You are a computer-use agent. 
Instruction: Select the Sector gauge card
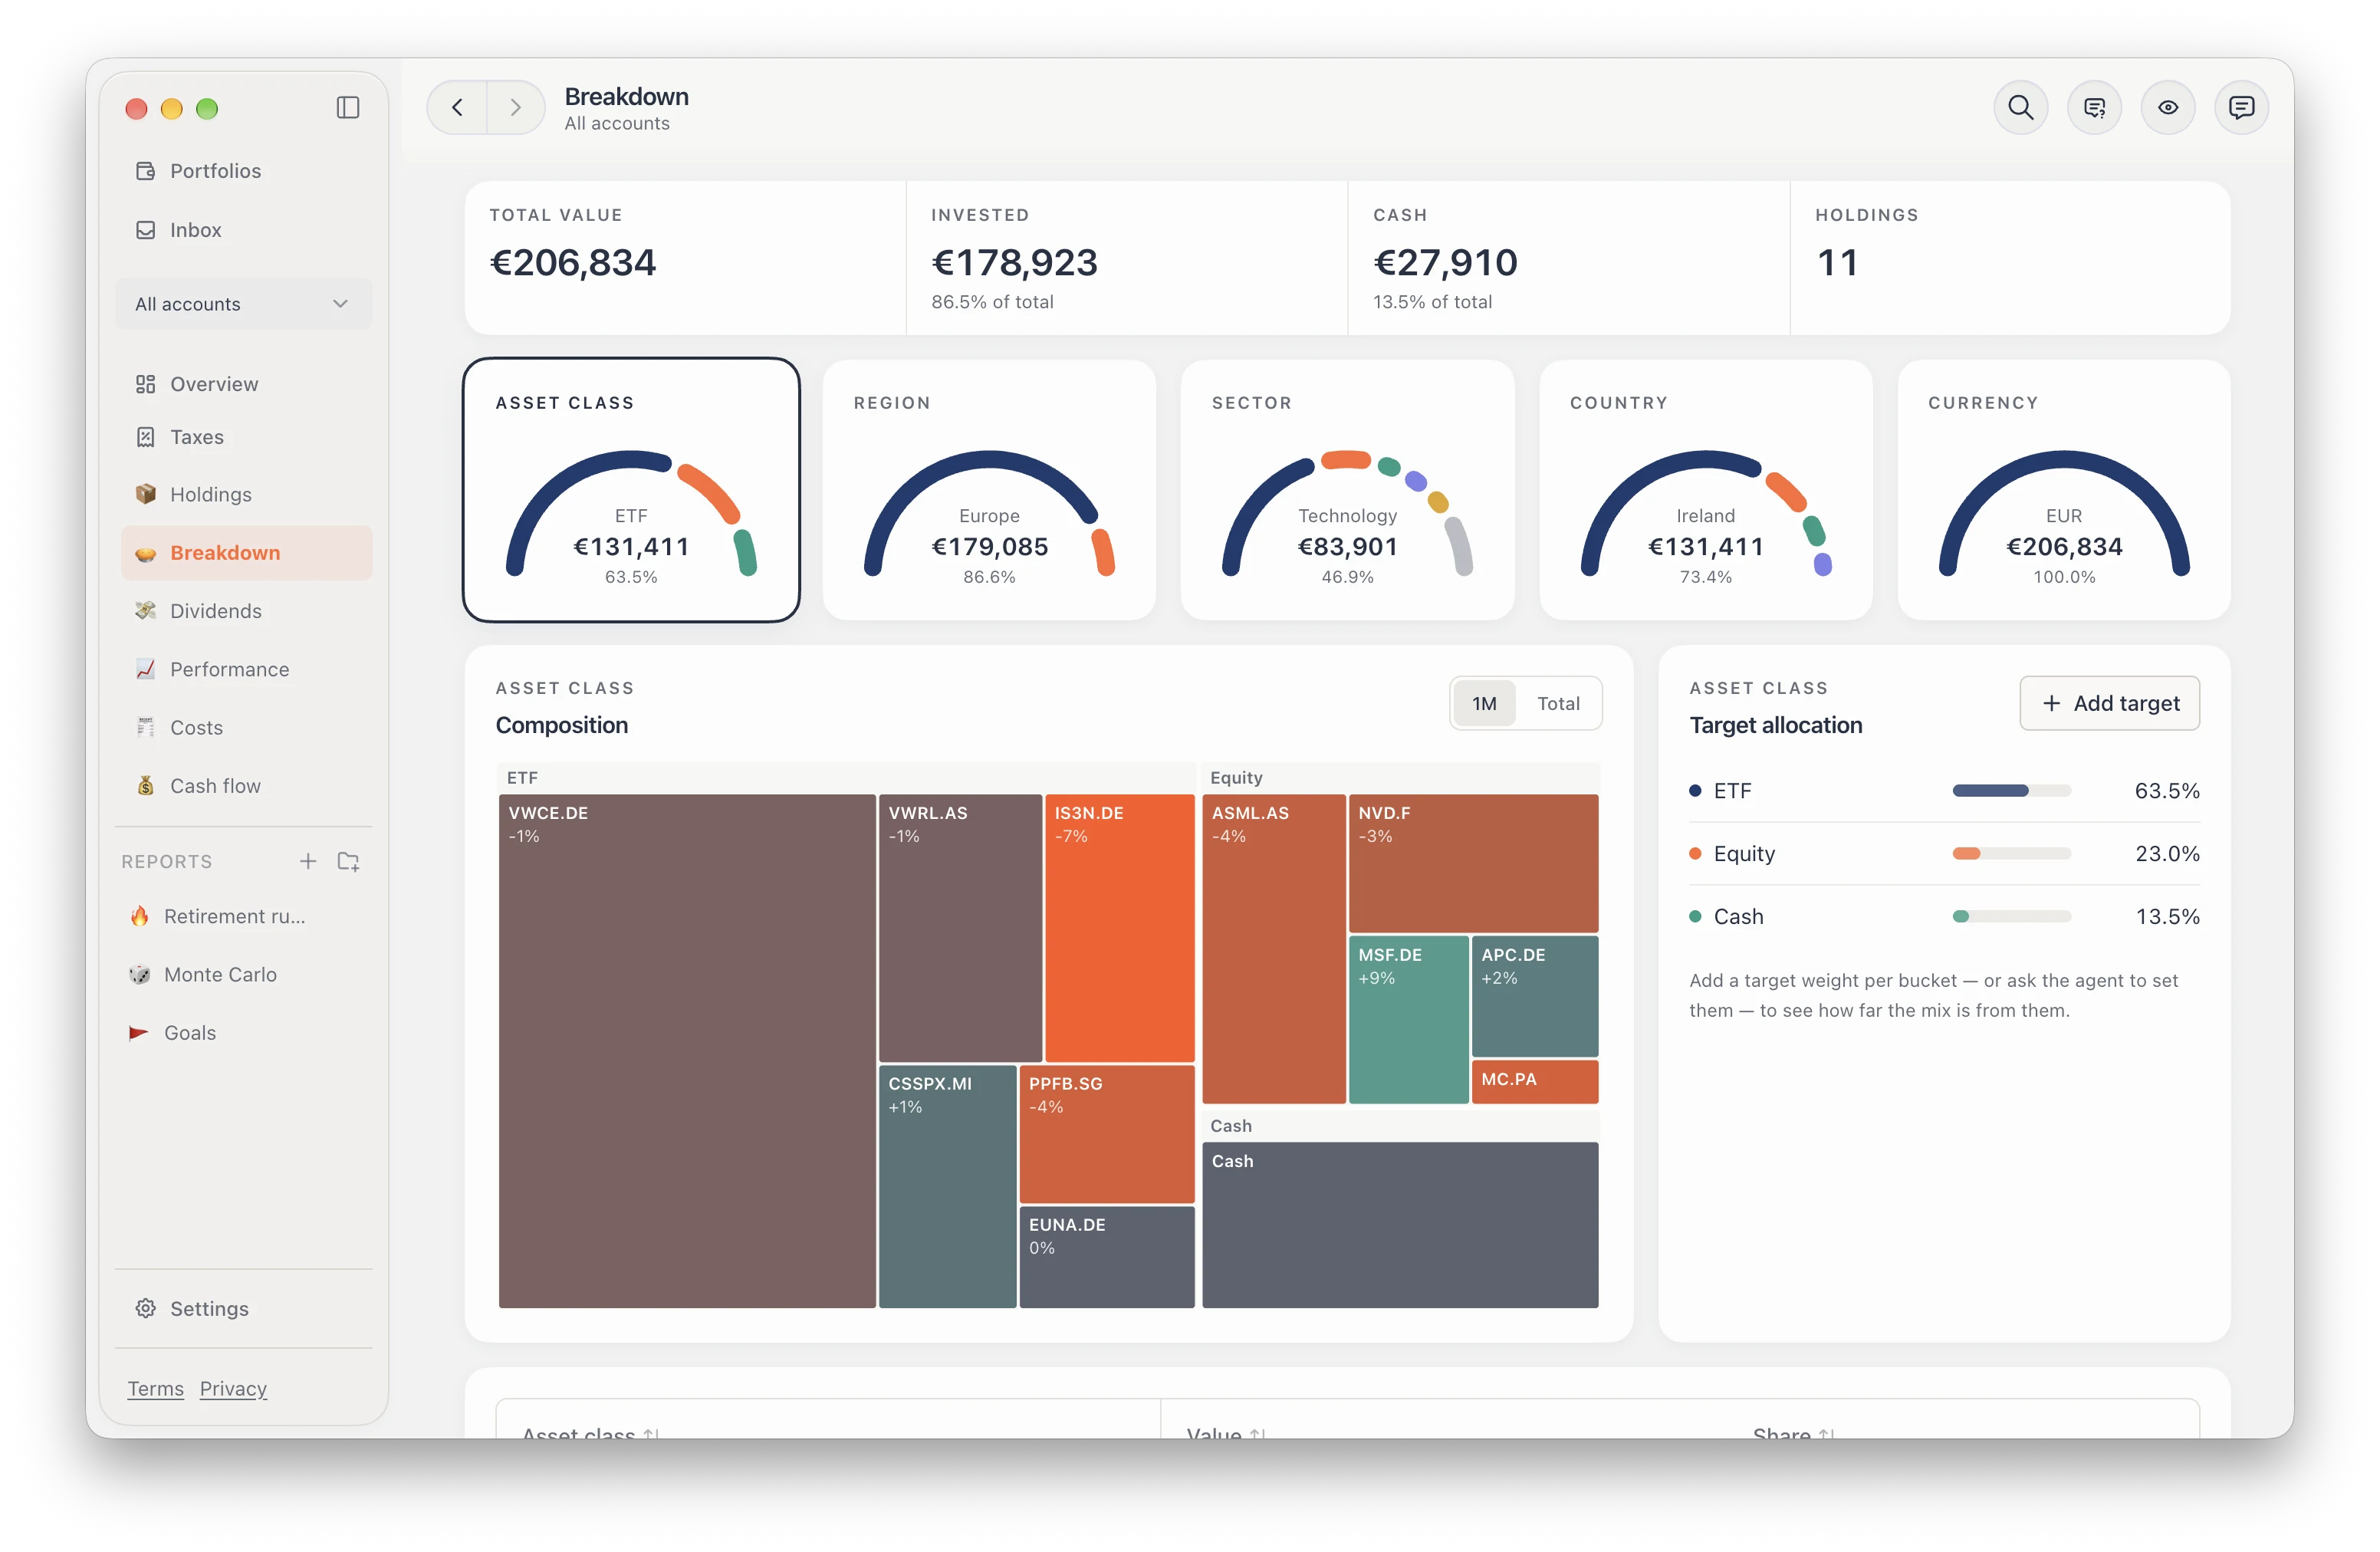1347,490
